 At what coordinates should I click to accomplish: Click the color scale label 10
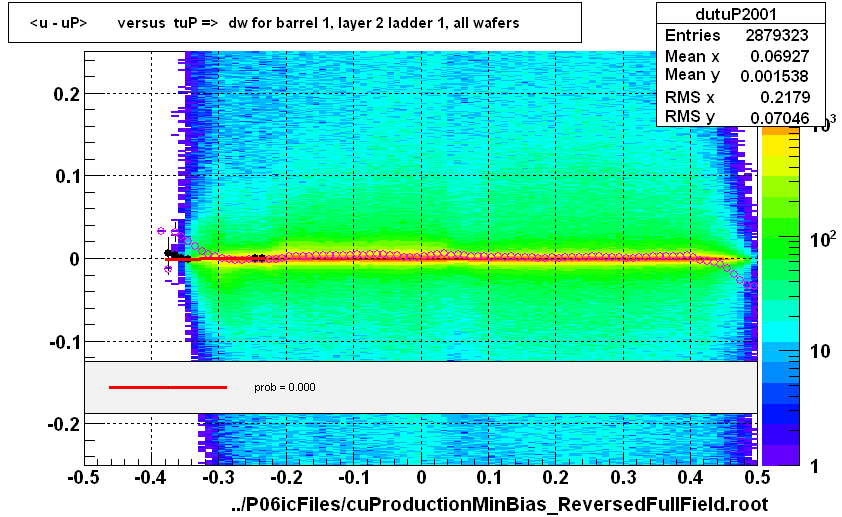click(820, 352)
